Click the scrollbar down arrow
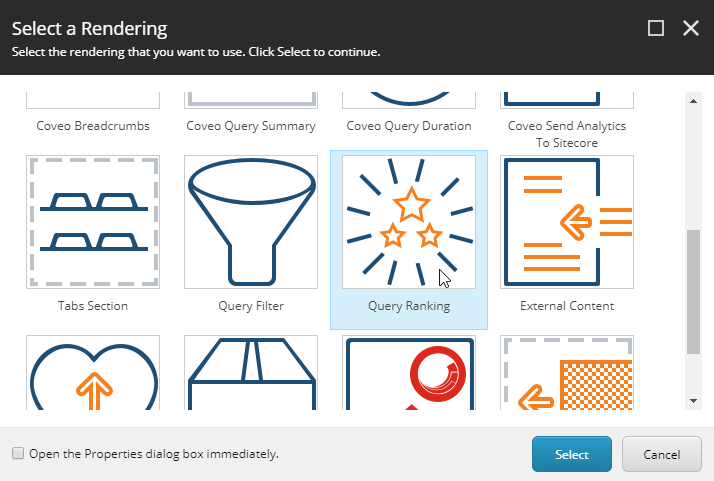The height and width of the screenshot is (481, 714). 694,401
